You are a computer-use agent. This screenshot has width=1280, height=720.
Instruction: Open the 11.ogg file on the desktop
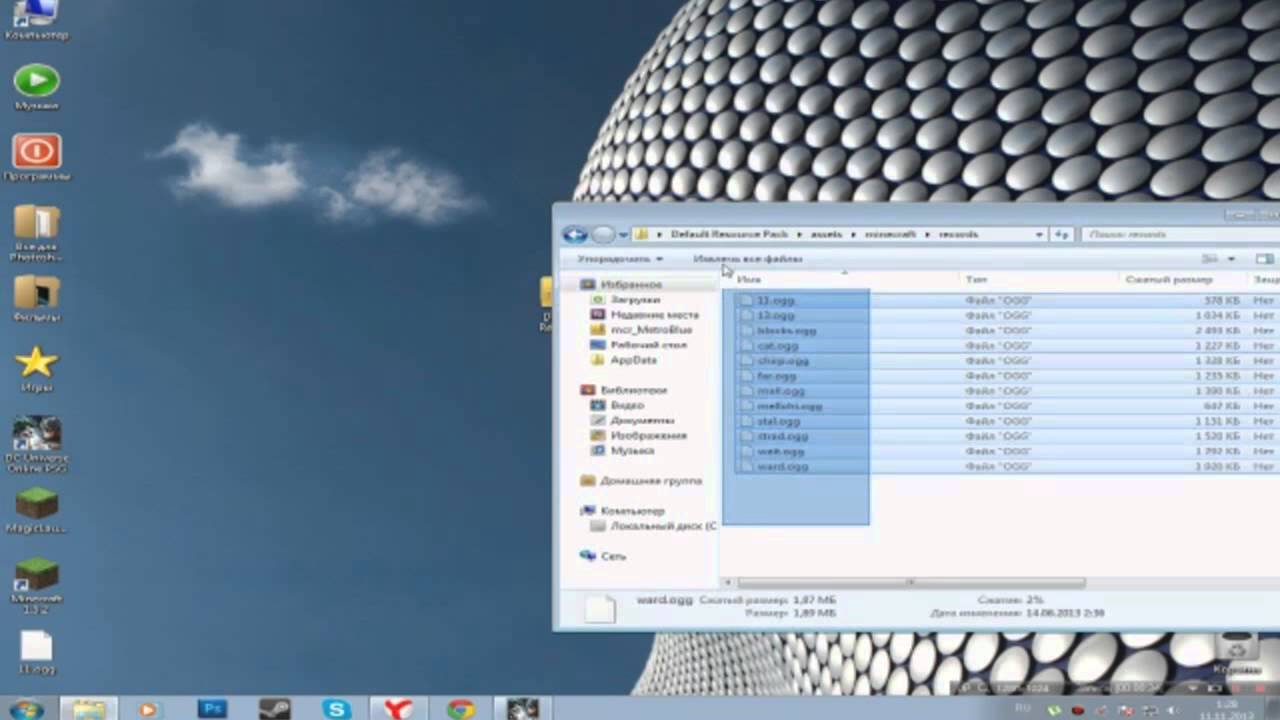(x=37, y=653)
